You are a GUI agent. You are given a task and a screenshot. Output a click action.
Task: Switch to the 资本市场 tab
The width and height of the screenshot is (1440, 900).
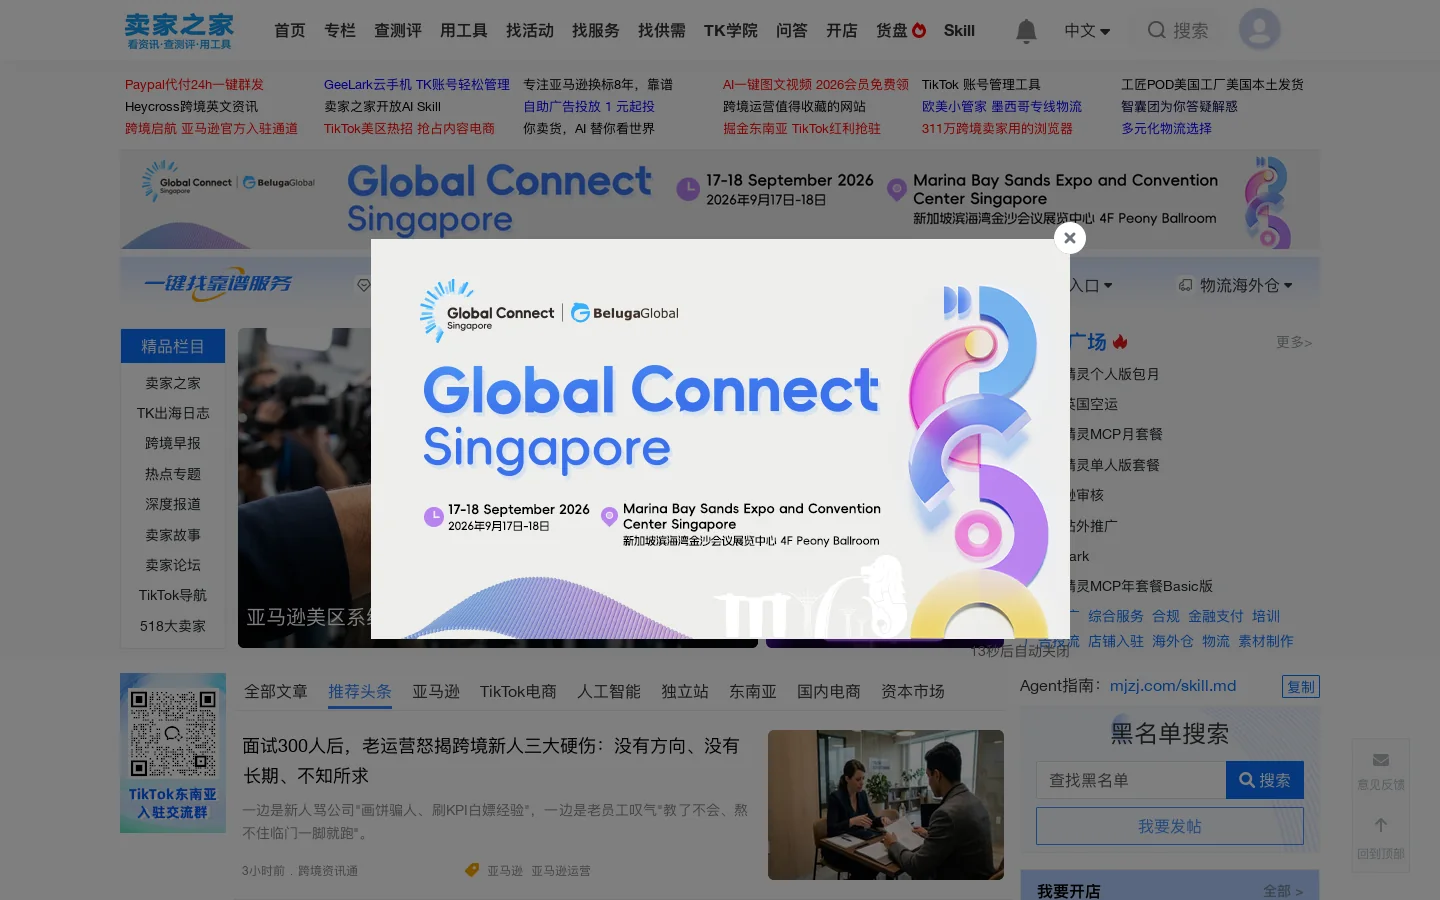tap(913, 692)
